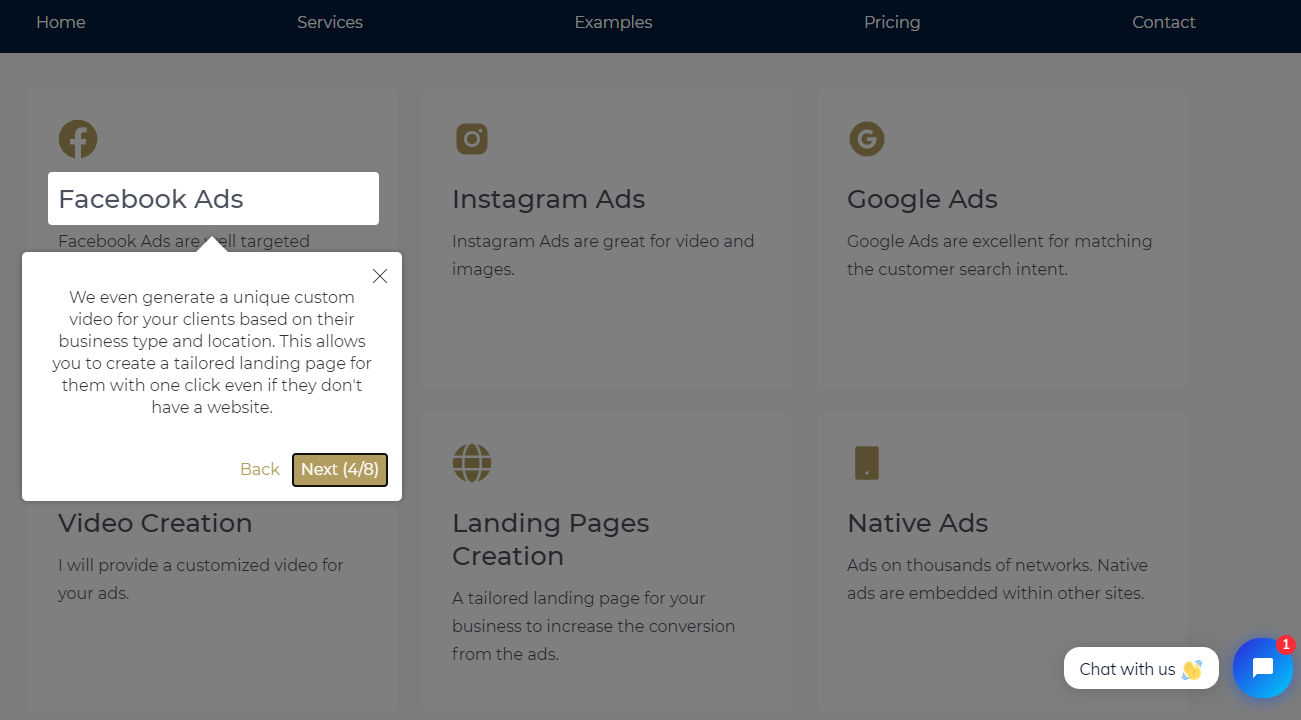Click the Landing Pages Creation heading
The image size is (1301, 720).
pos(551,539)
